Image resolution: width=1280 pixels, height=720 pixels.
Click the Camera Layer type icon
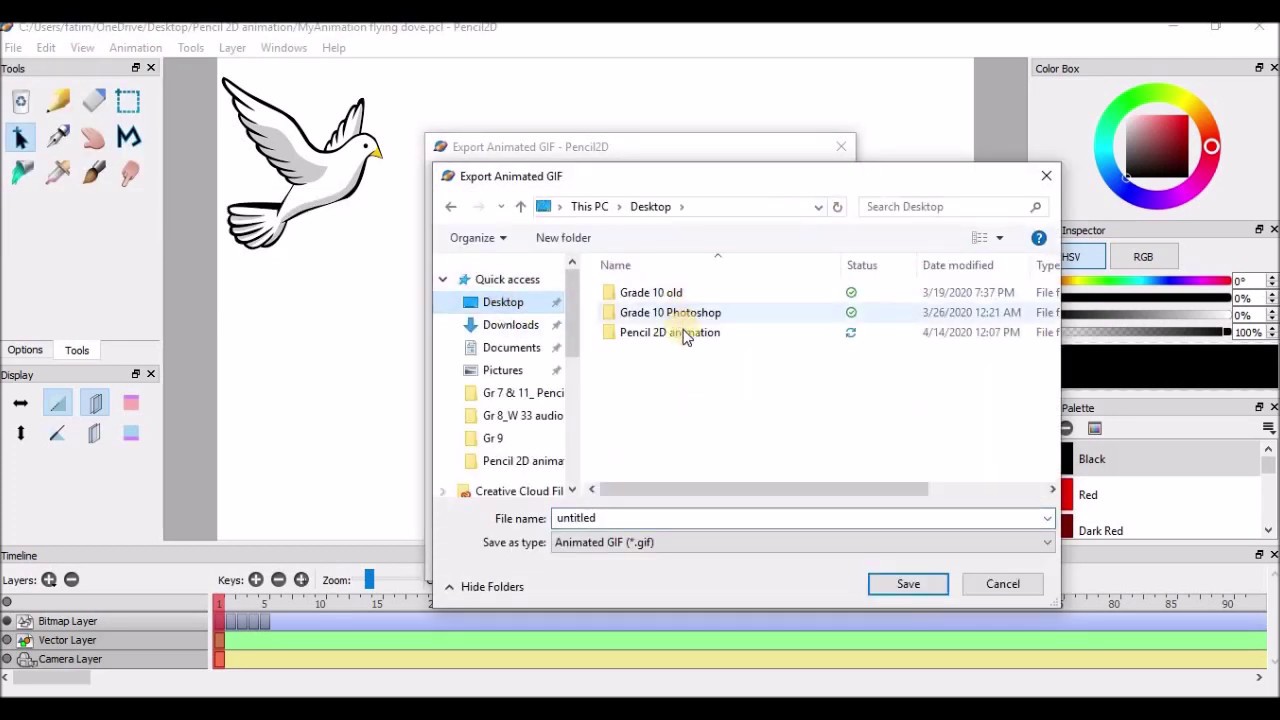point(25,659)
